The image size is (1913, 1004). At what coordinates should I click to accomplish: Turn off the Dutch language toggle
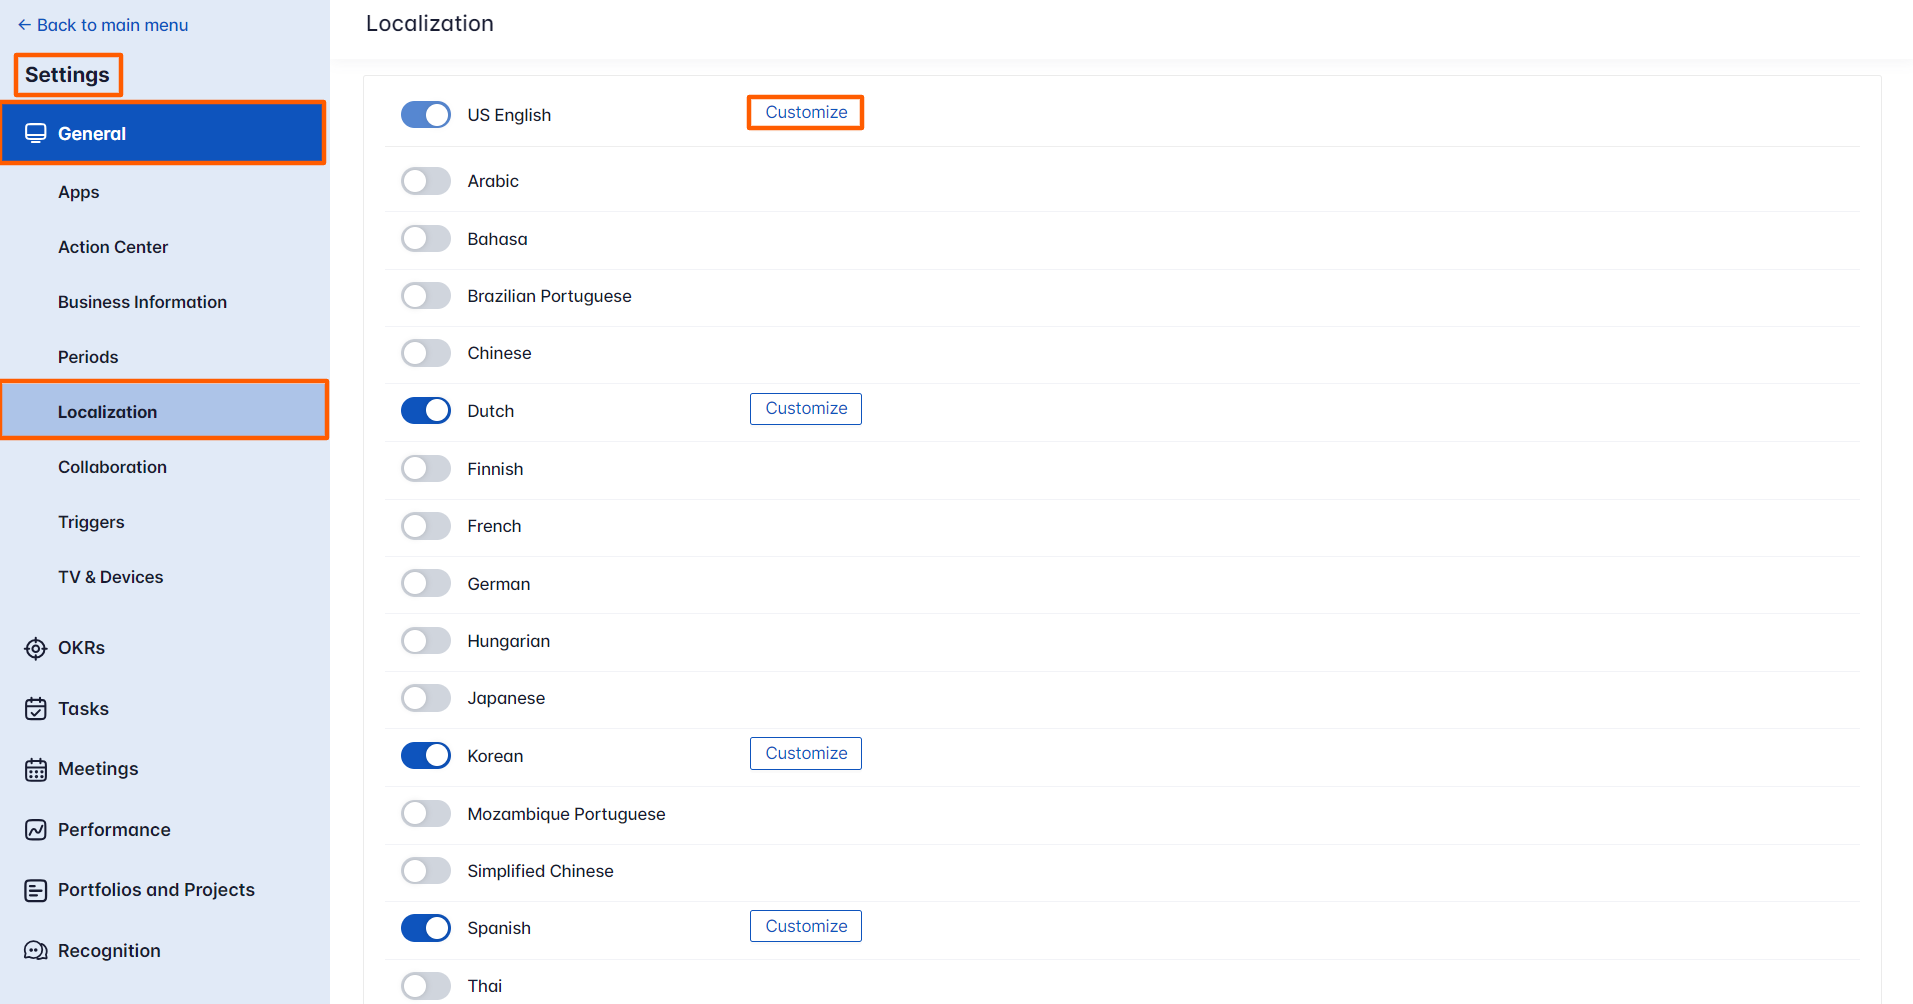[425, 410]
